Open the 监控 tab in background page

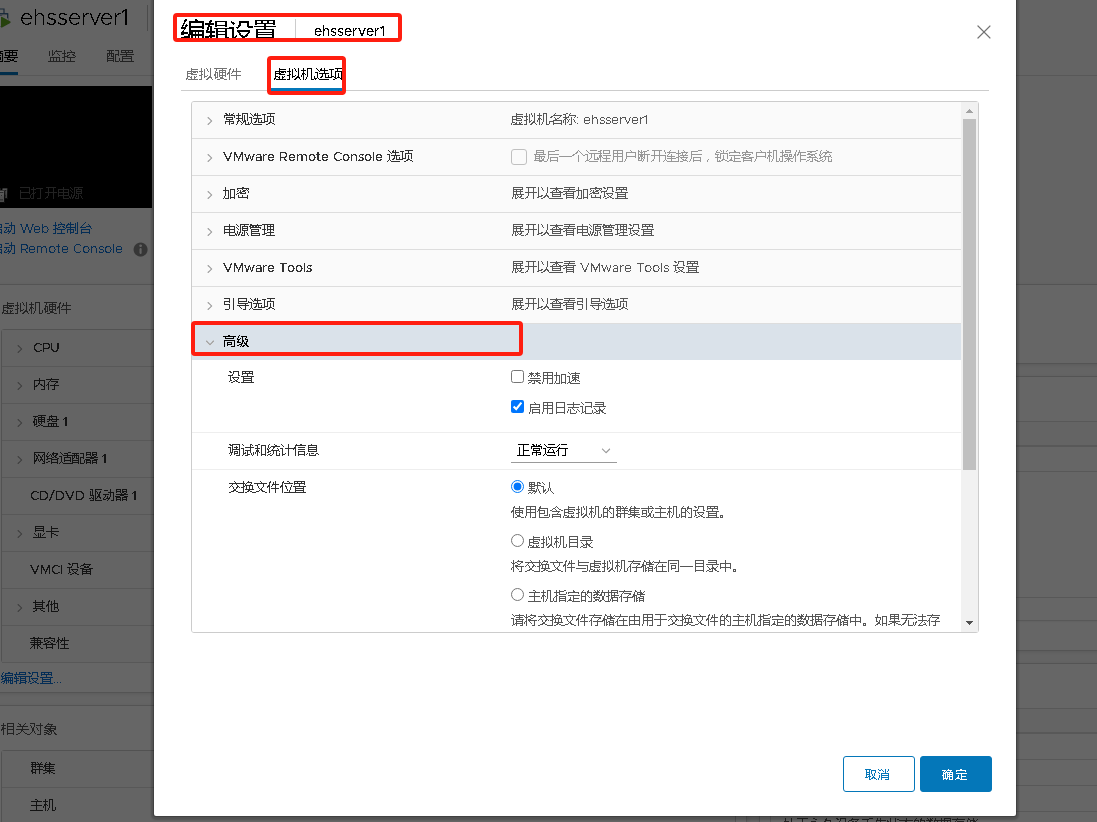point(62,56)
